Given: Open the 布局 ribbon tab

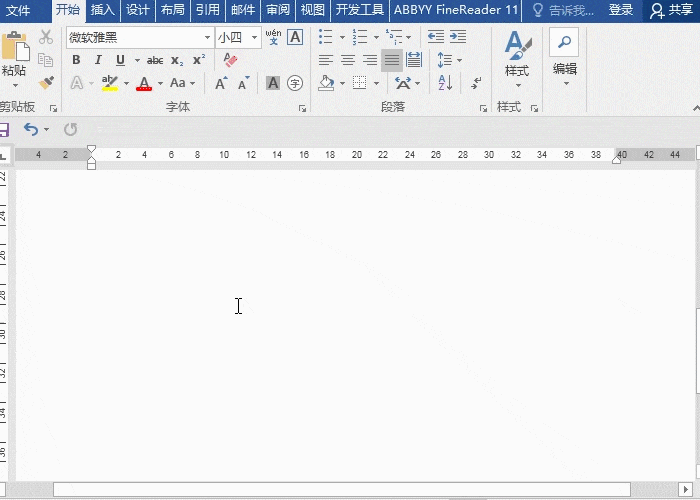Looking at the screenshot, I should click(172, 10).
